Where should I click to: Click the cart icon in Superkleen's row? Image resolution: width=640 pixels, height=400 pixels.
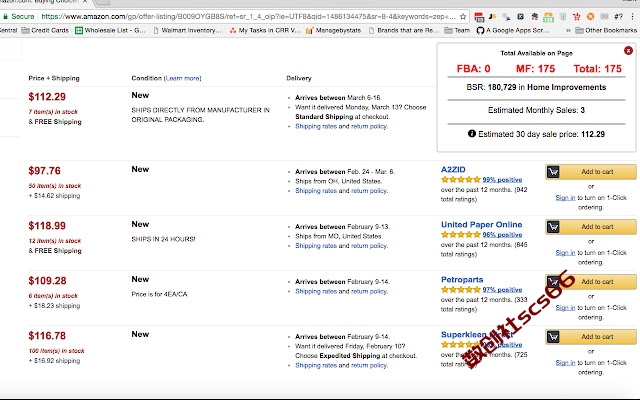(x=553, y=337)
